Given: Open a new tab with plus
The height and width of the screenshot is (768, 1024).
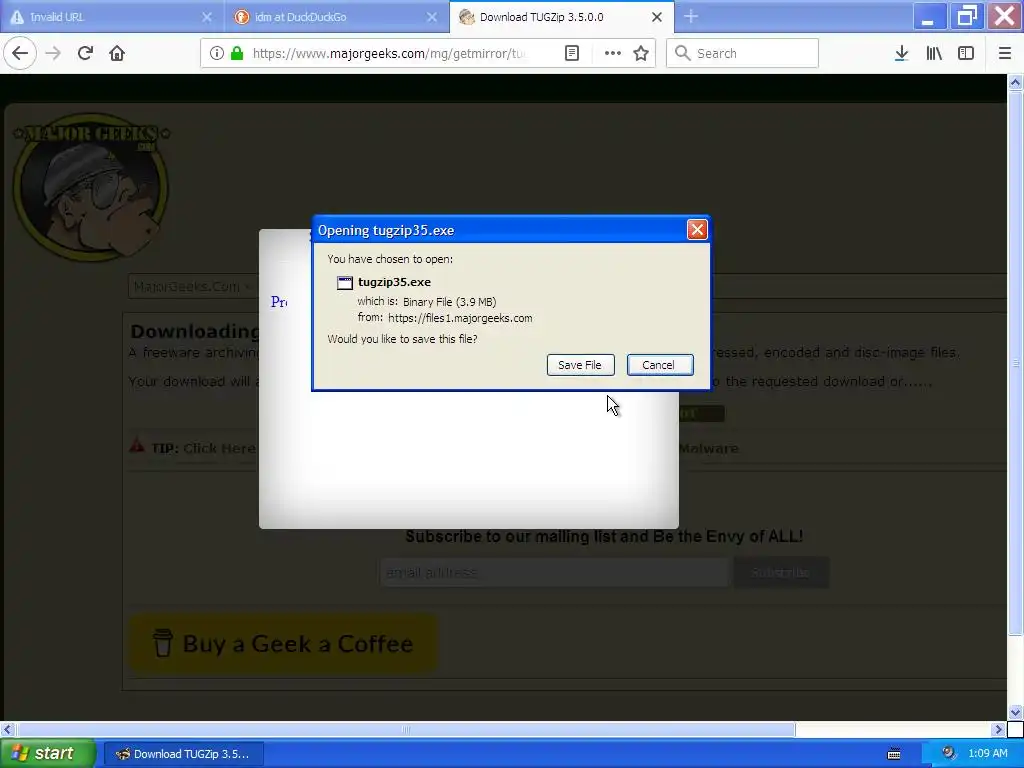Looking at the screenshot, I should 691,17.
